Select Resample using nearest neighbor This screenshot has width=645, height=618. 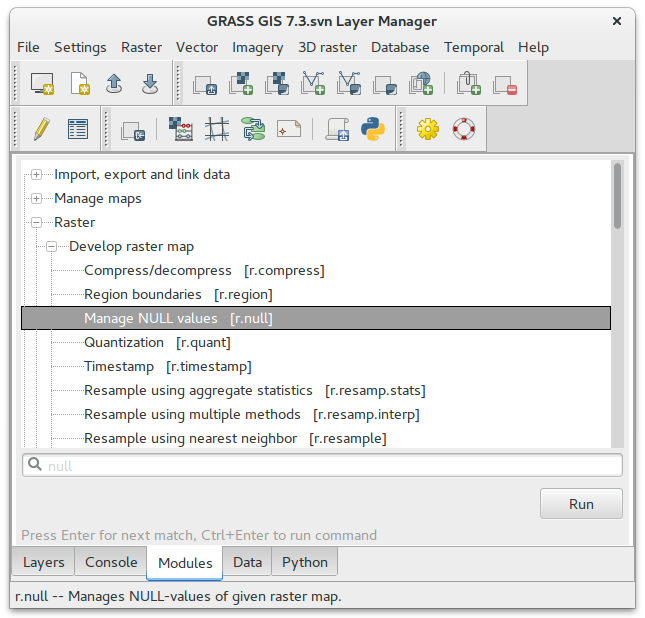click(235, 438)
